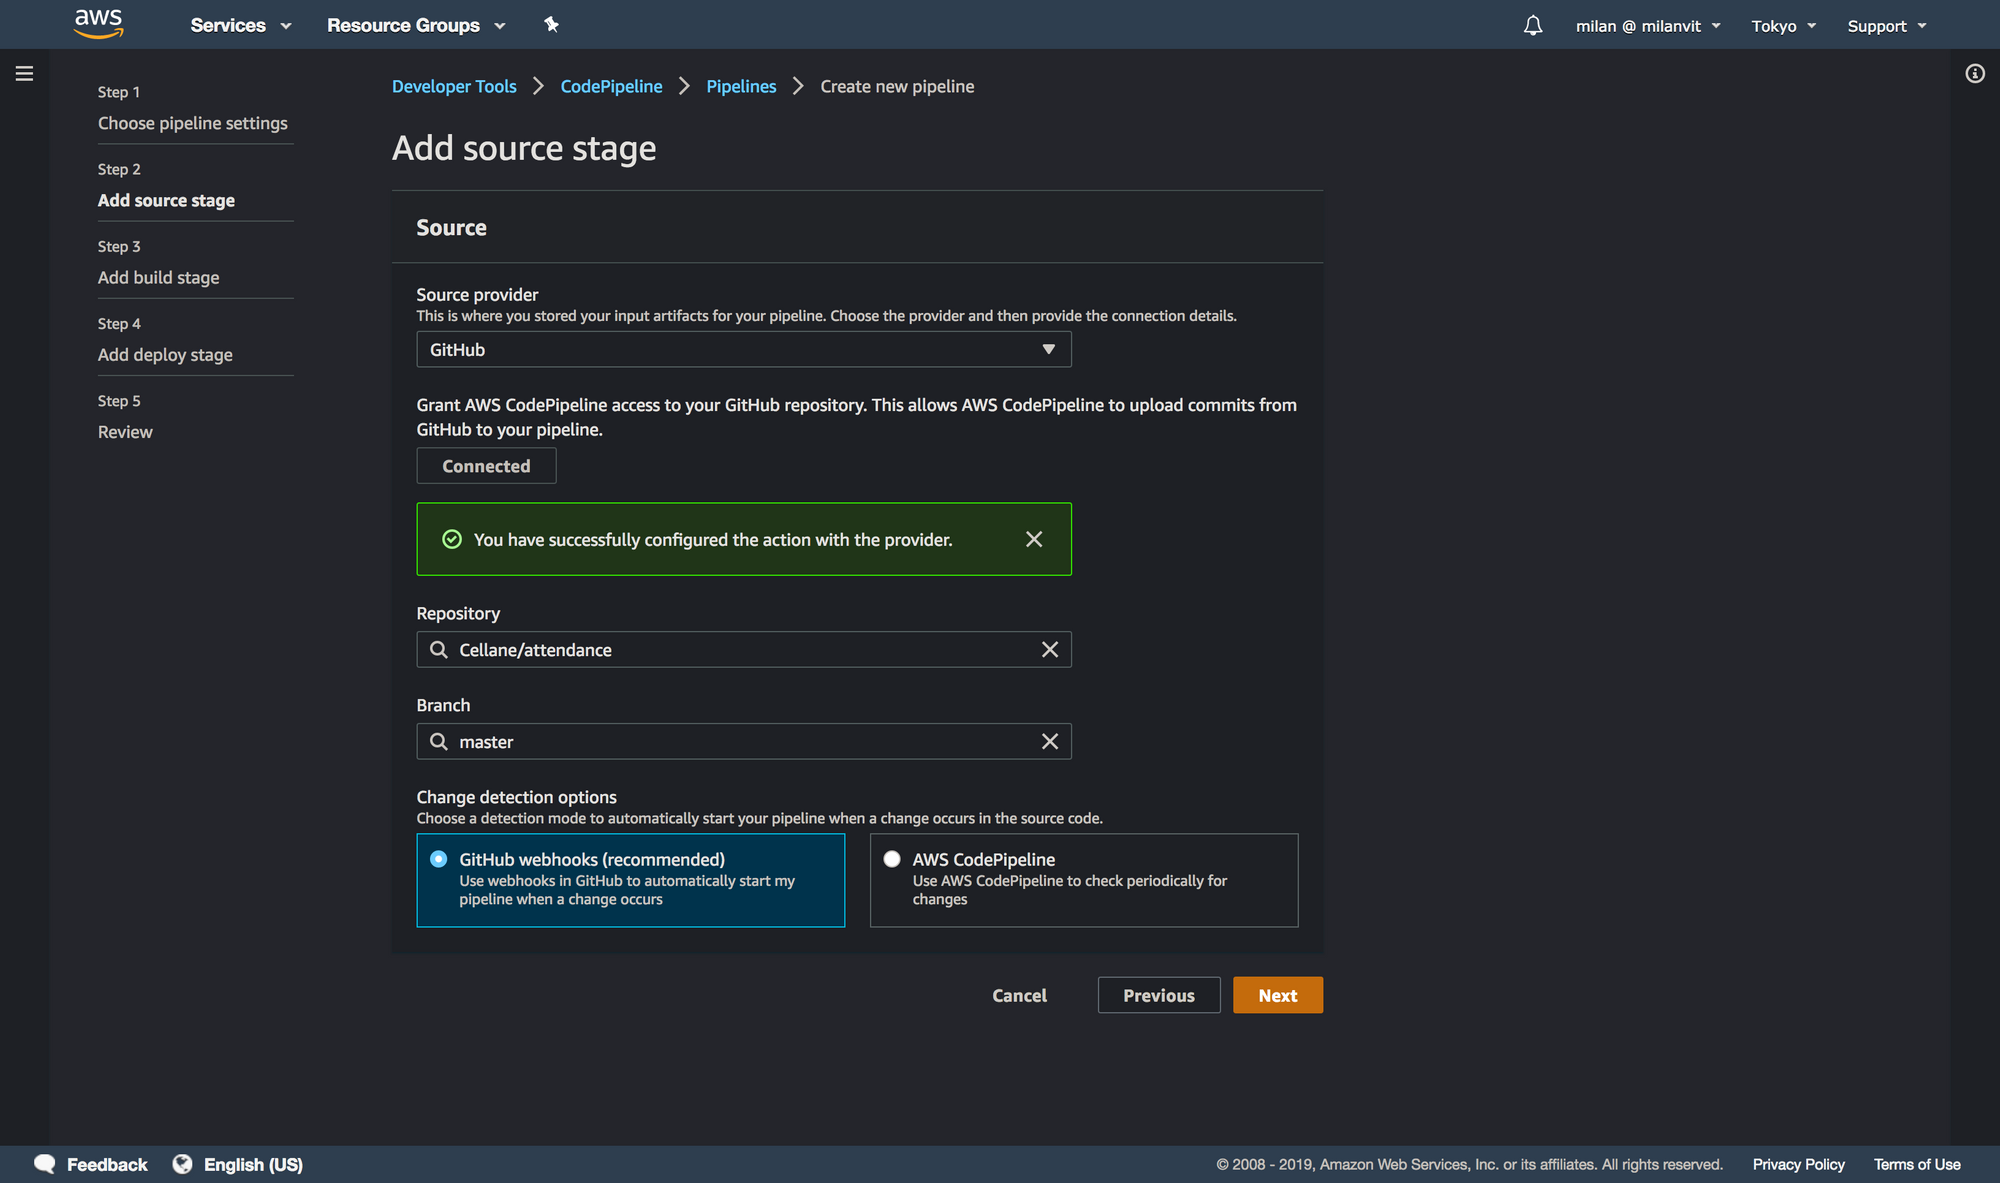
Task: Open Terms of Use link
Action: [x=1917, y=1164]
